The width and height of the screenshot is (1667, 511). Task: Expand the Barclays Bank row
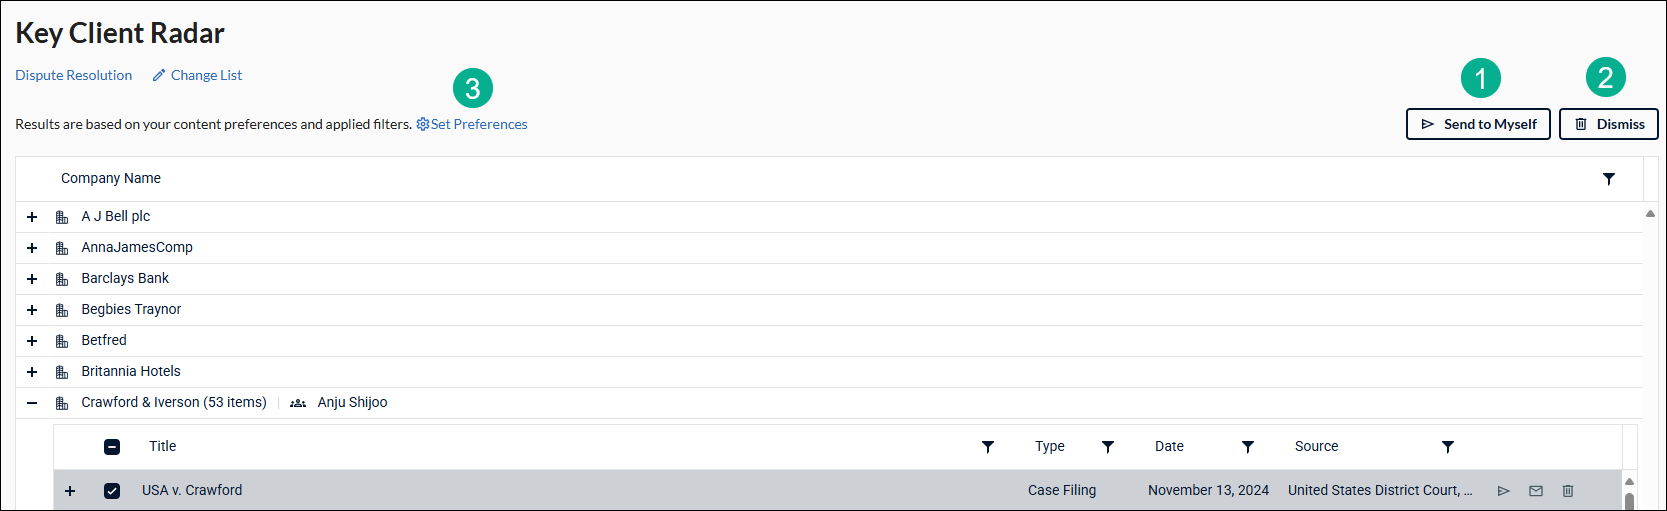click(x=32, y=279)
